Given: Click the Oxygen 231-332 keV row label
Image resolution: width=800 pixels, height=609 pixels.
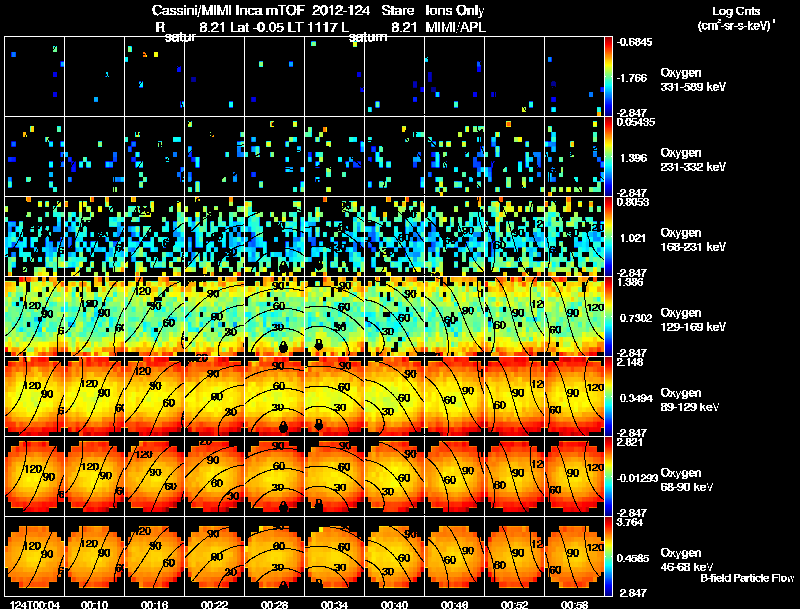Looking at the screenshot, I should pos(693,160).
